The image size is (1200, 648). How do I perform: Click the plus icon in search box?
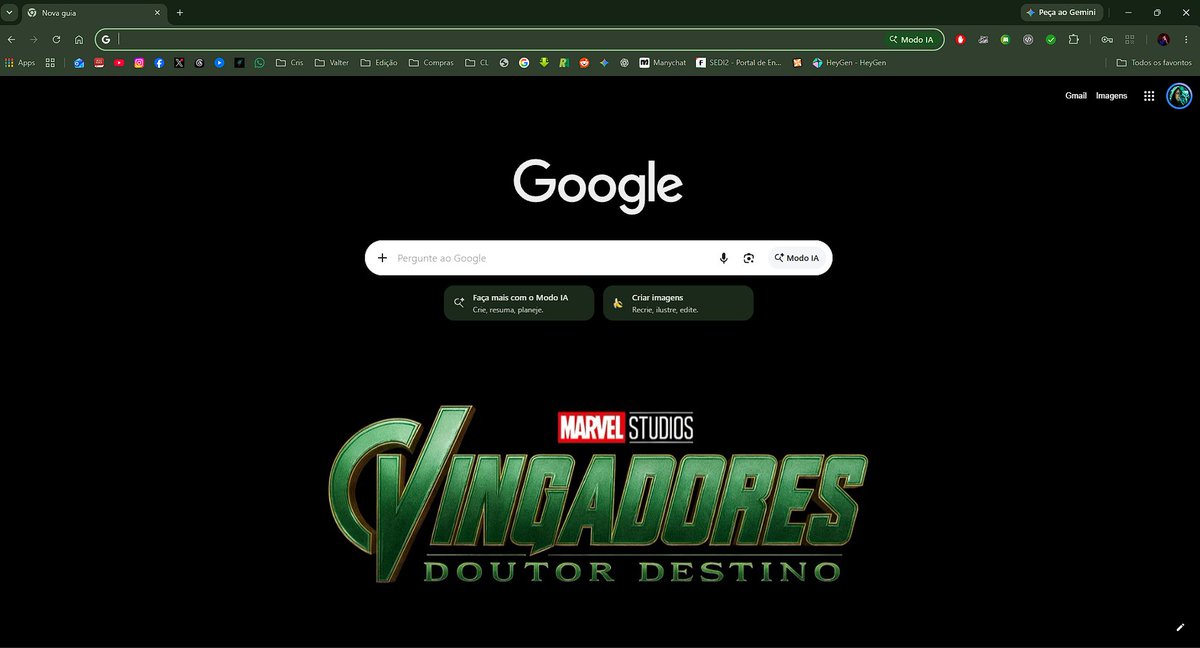[x=382, y=258]
